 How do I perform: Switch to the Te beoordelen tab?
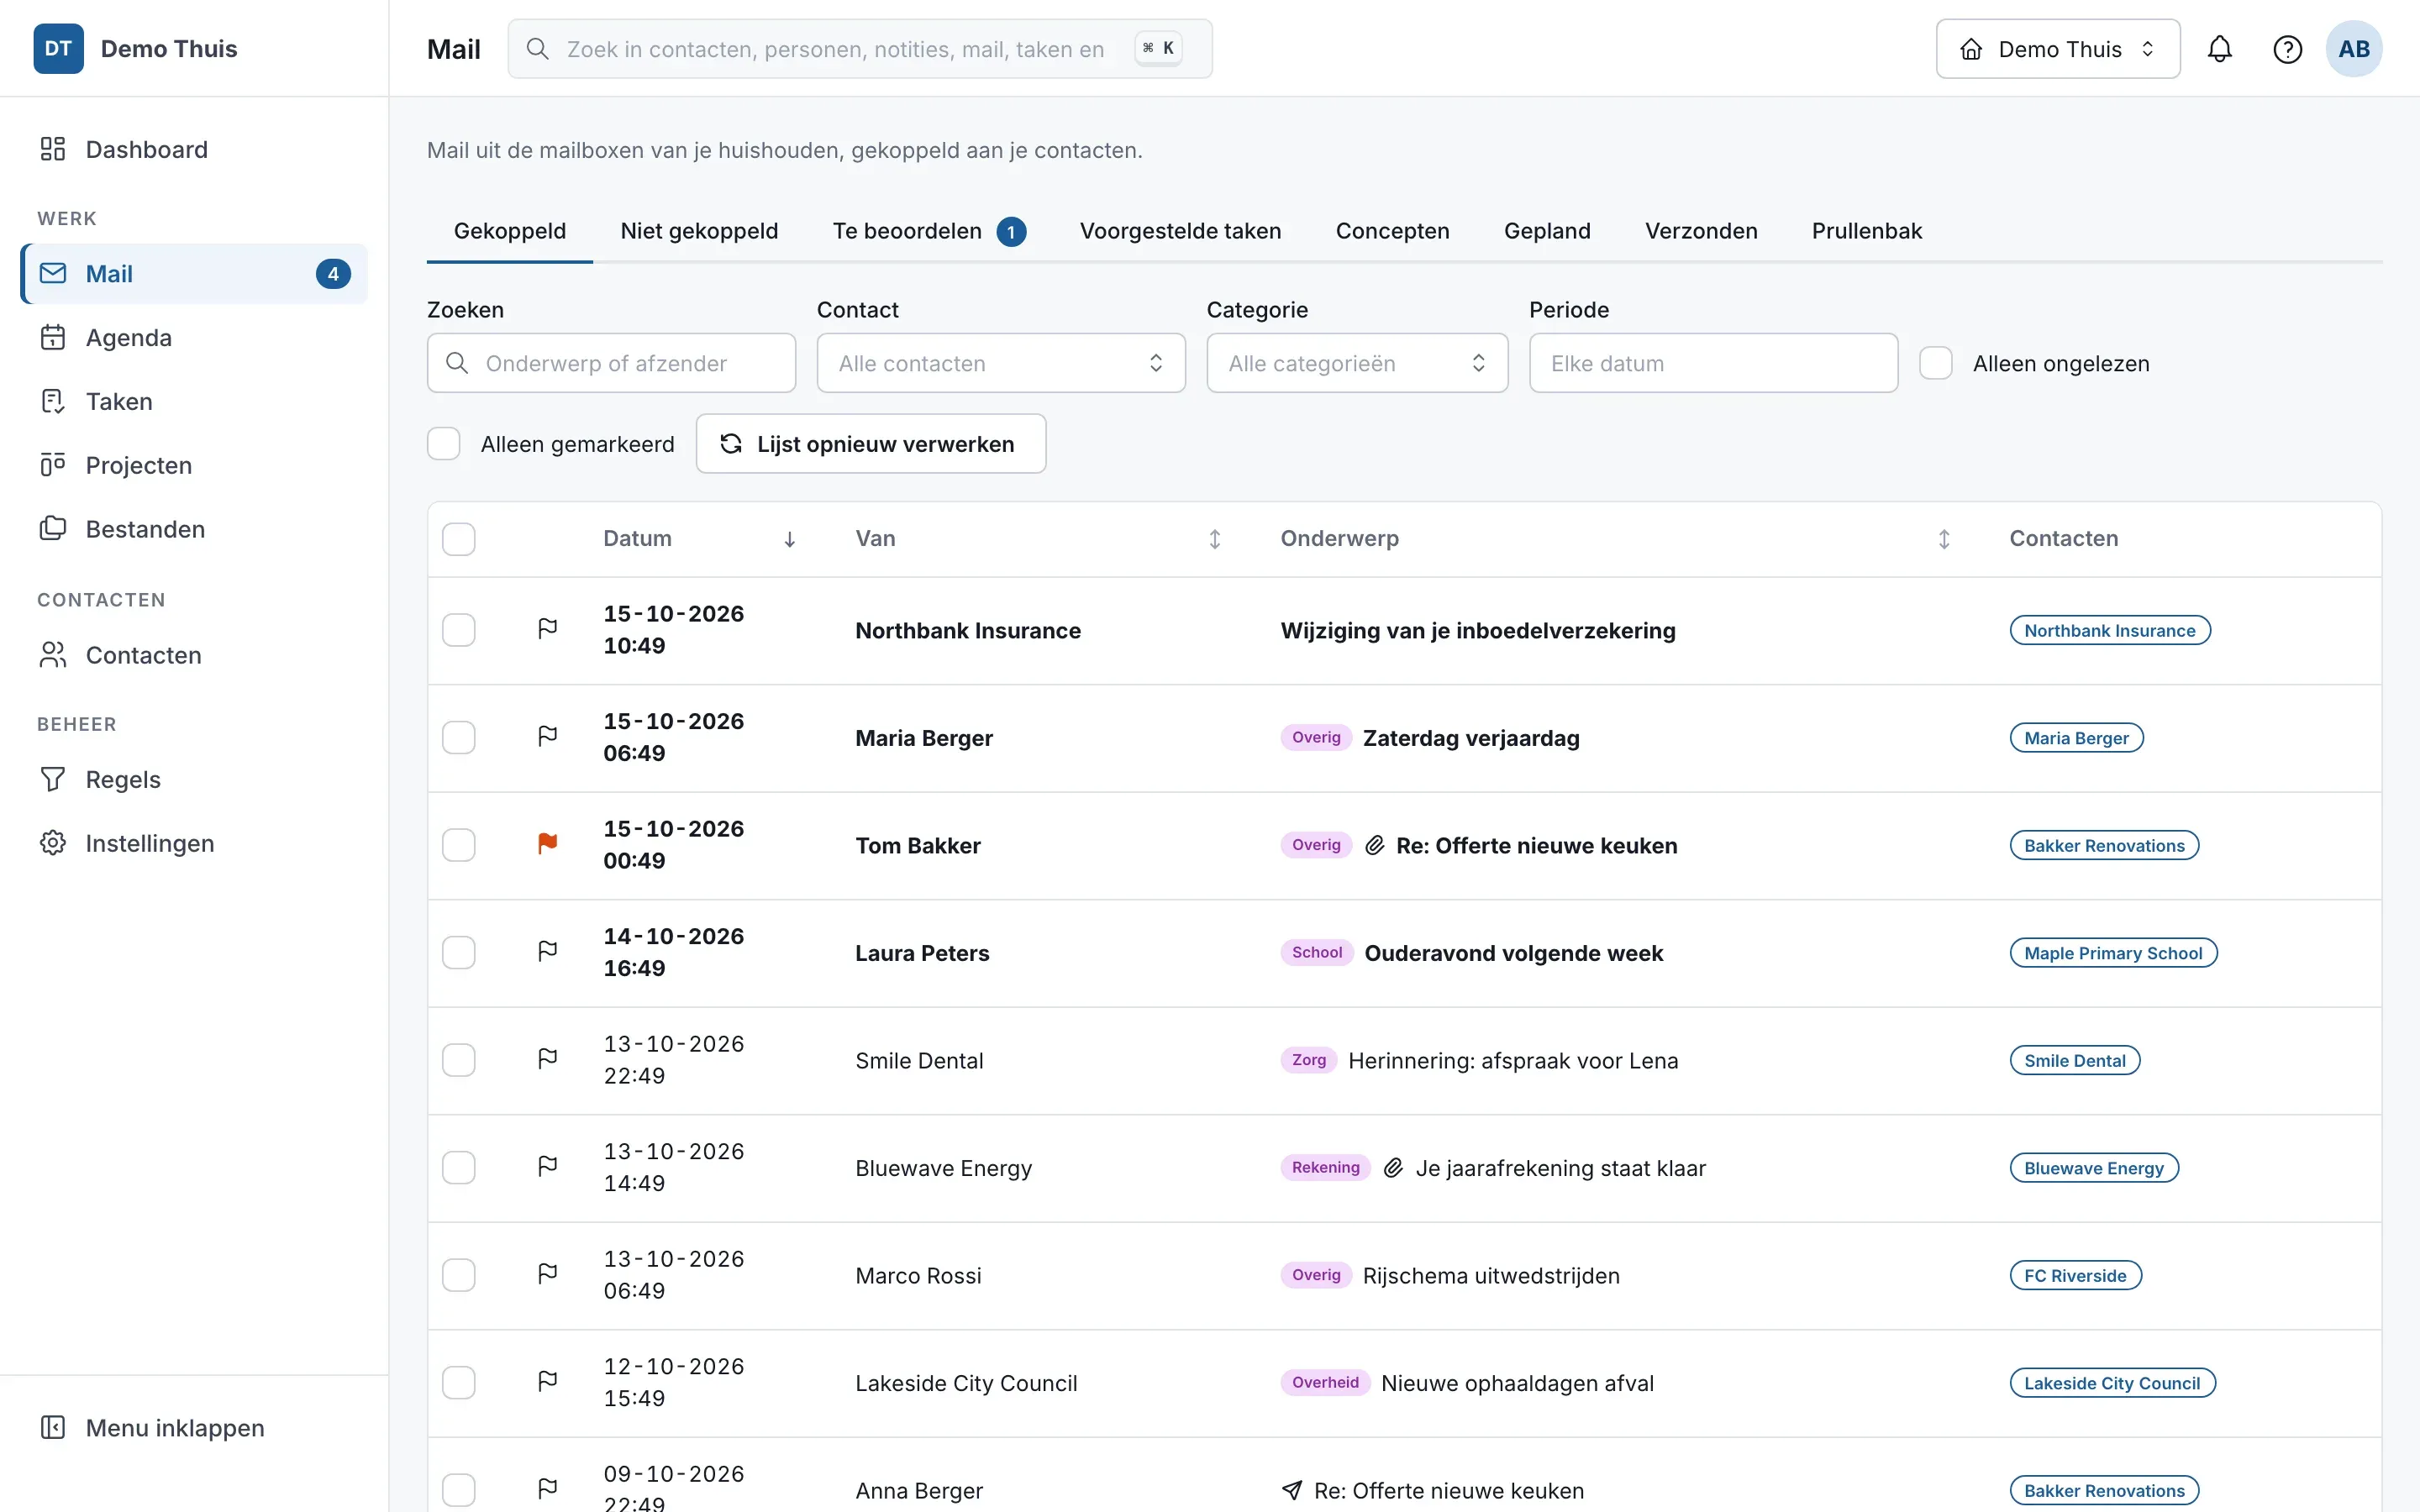[929, 231]
